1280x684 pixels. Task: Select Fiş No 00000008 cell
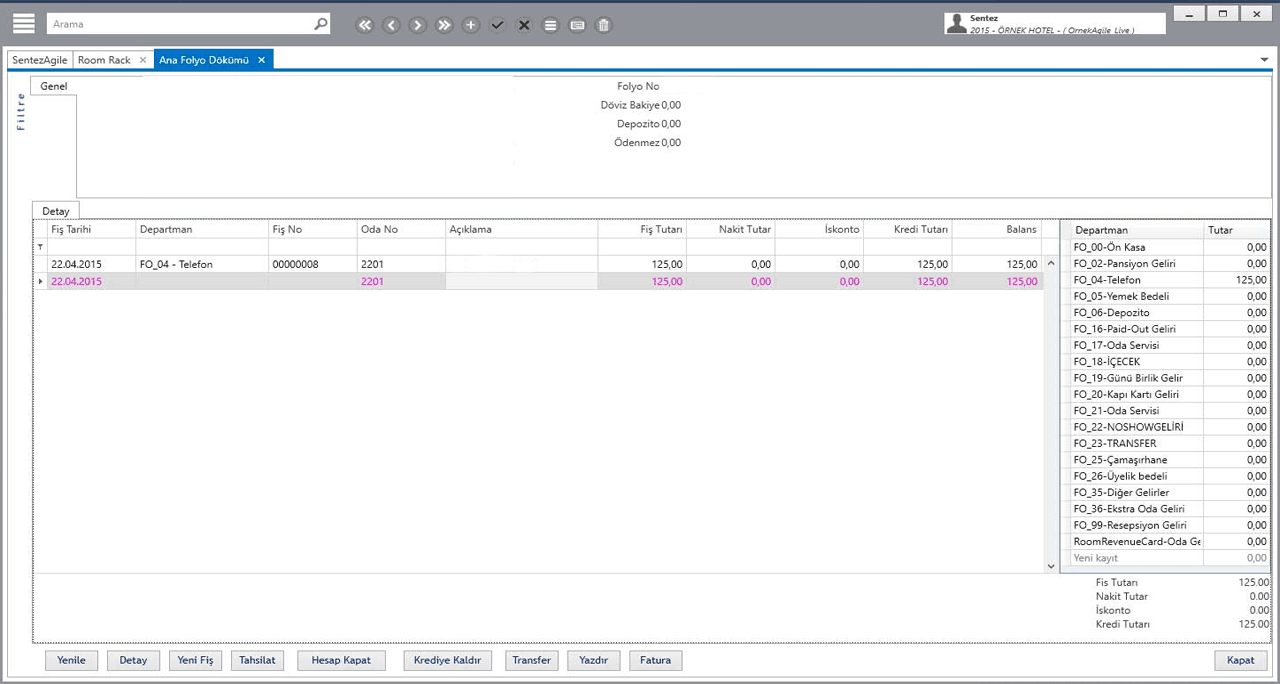(312, 264)
